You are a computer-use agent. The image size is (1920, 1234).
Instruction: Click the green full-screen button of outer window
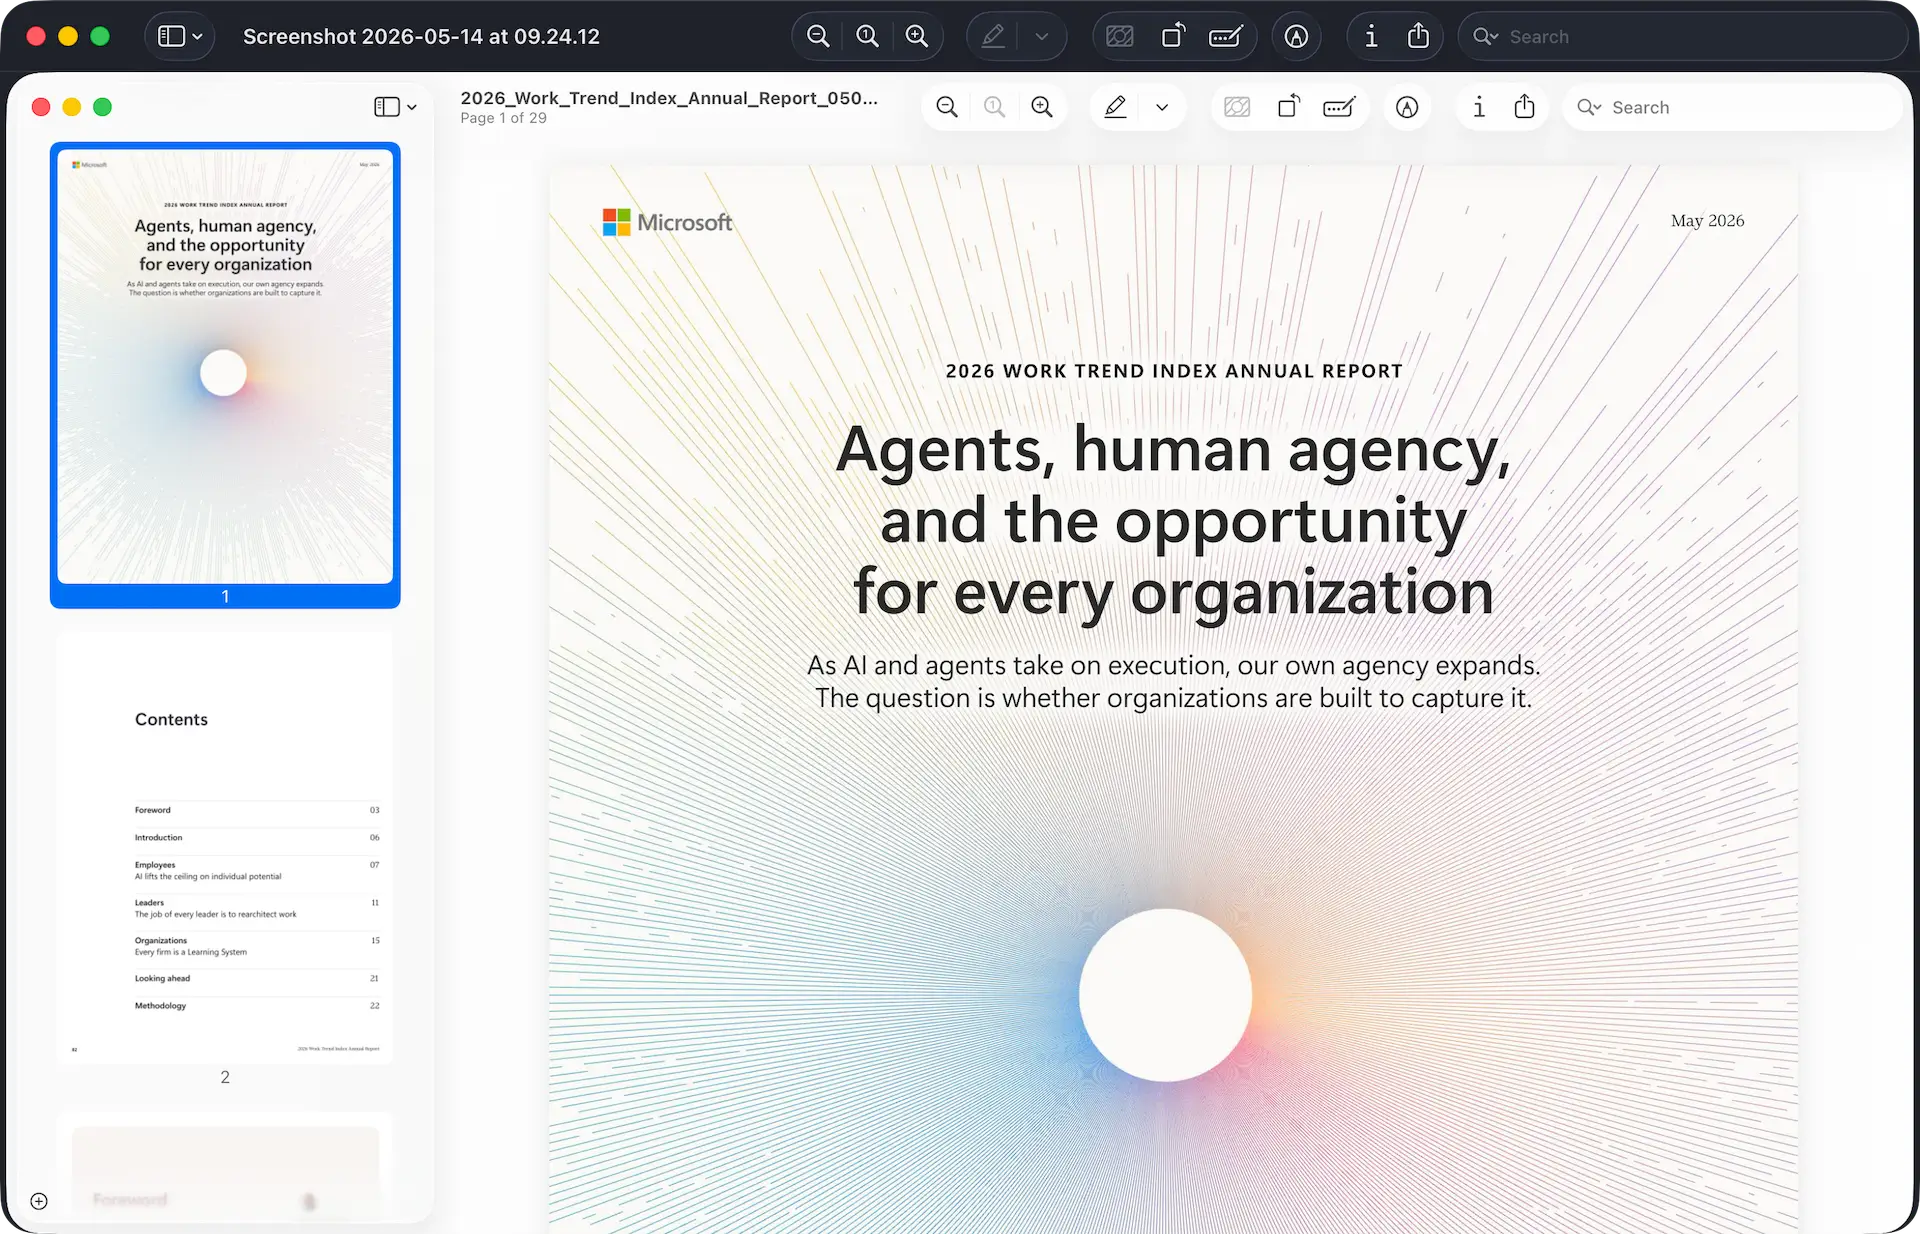pyautogui.click(x=100, y=37)
